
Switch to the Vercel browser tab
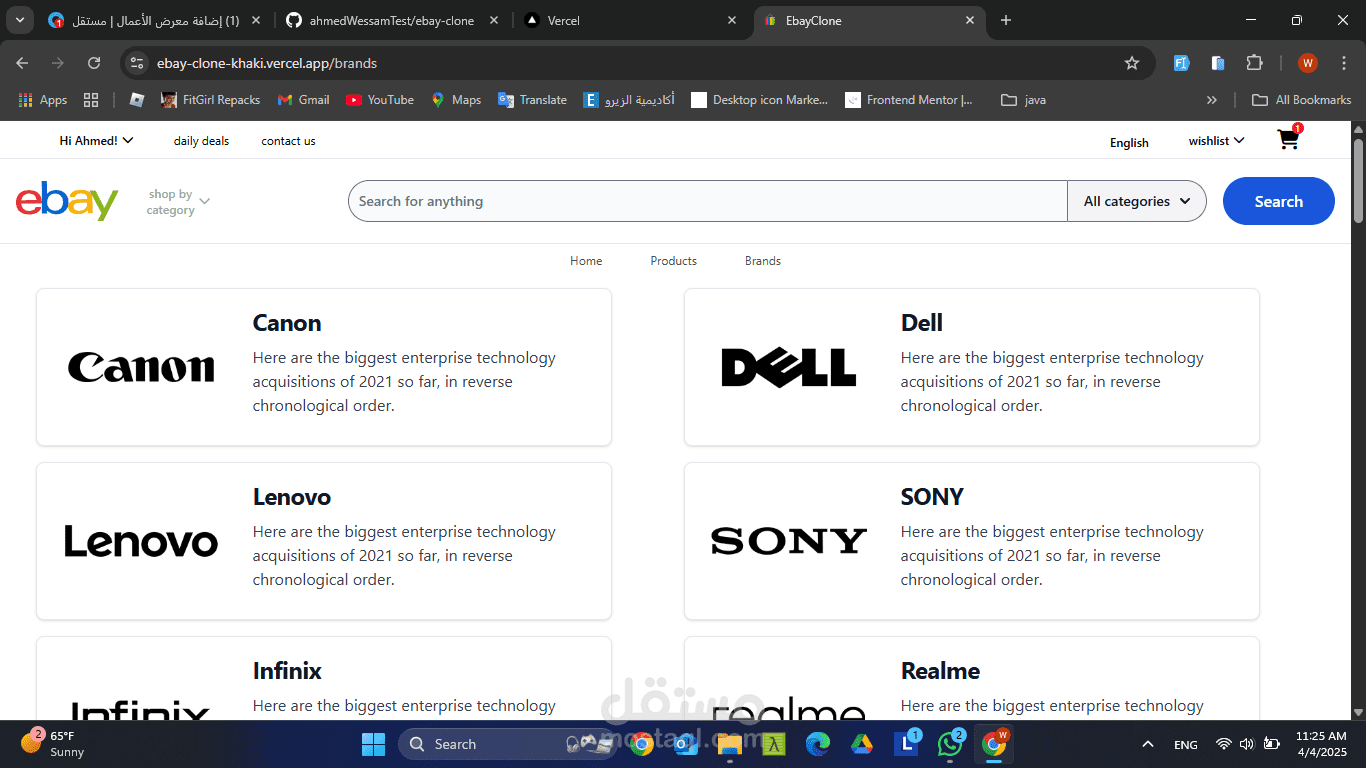[631, 20]
